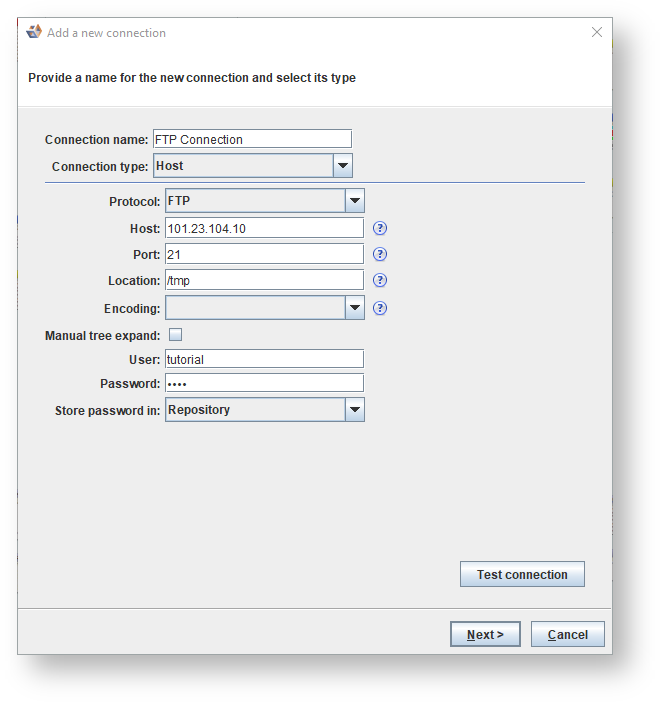Click the Cancel button

[x=567, y=634]
